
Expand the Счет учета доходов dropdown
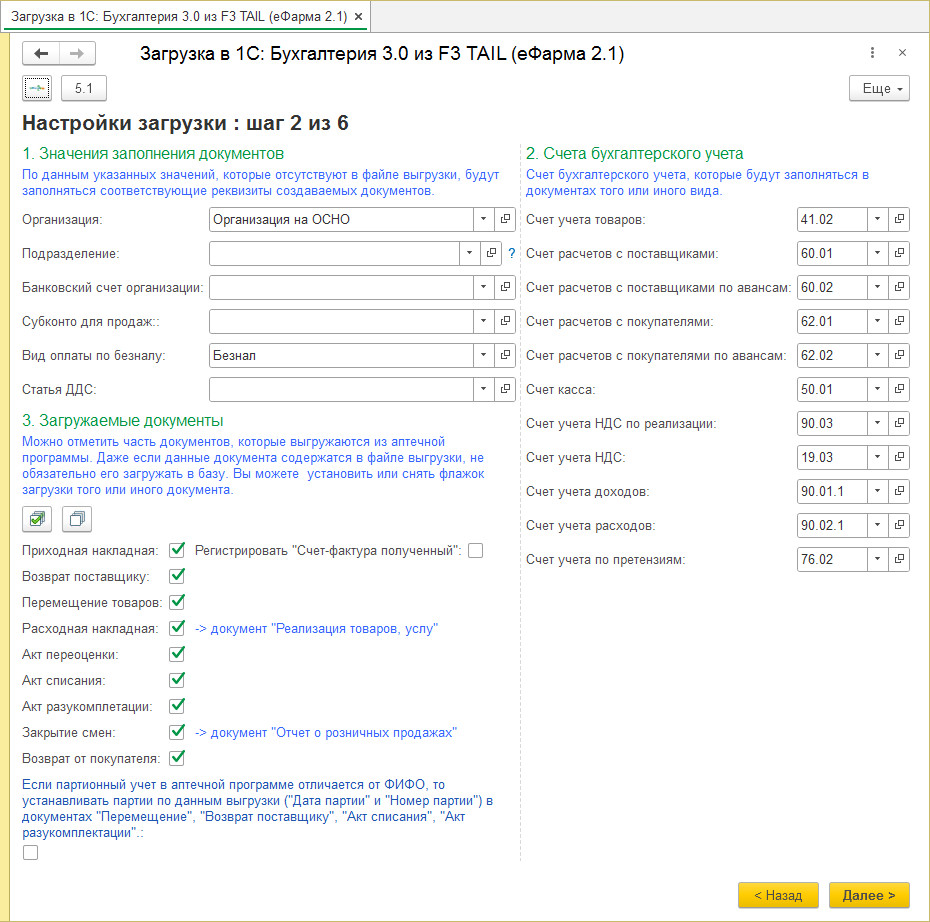(x=878, y=491)
